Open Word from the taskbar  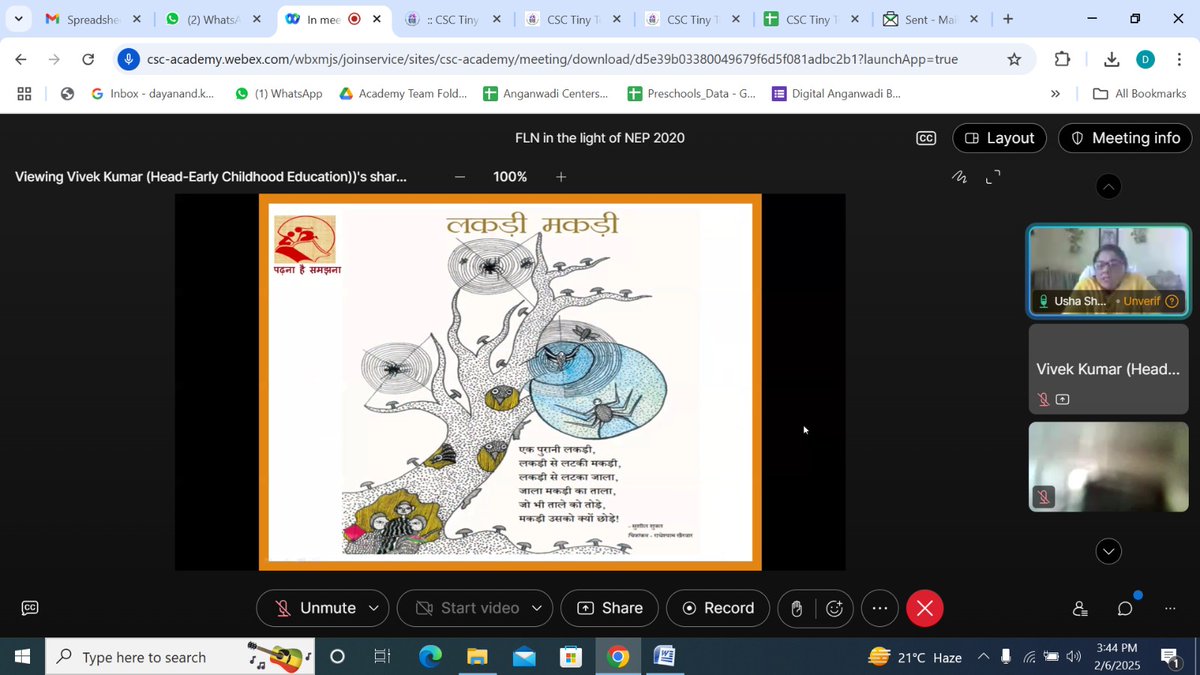(664, 657)
